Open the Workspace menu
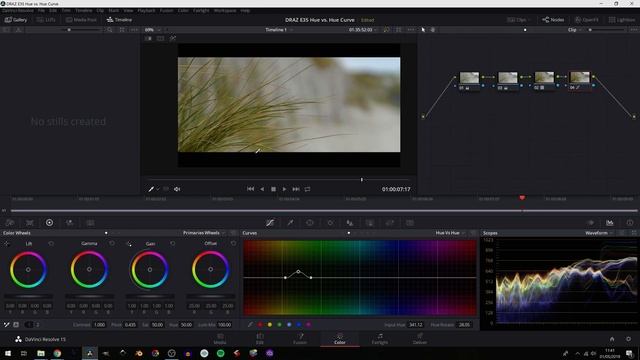Image resolution: width=640 pixels, height=360 pixels. [x=225, y=11]
